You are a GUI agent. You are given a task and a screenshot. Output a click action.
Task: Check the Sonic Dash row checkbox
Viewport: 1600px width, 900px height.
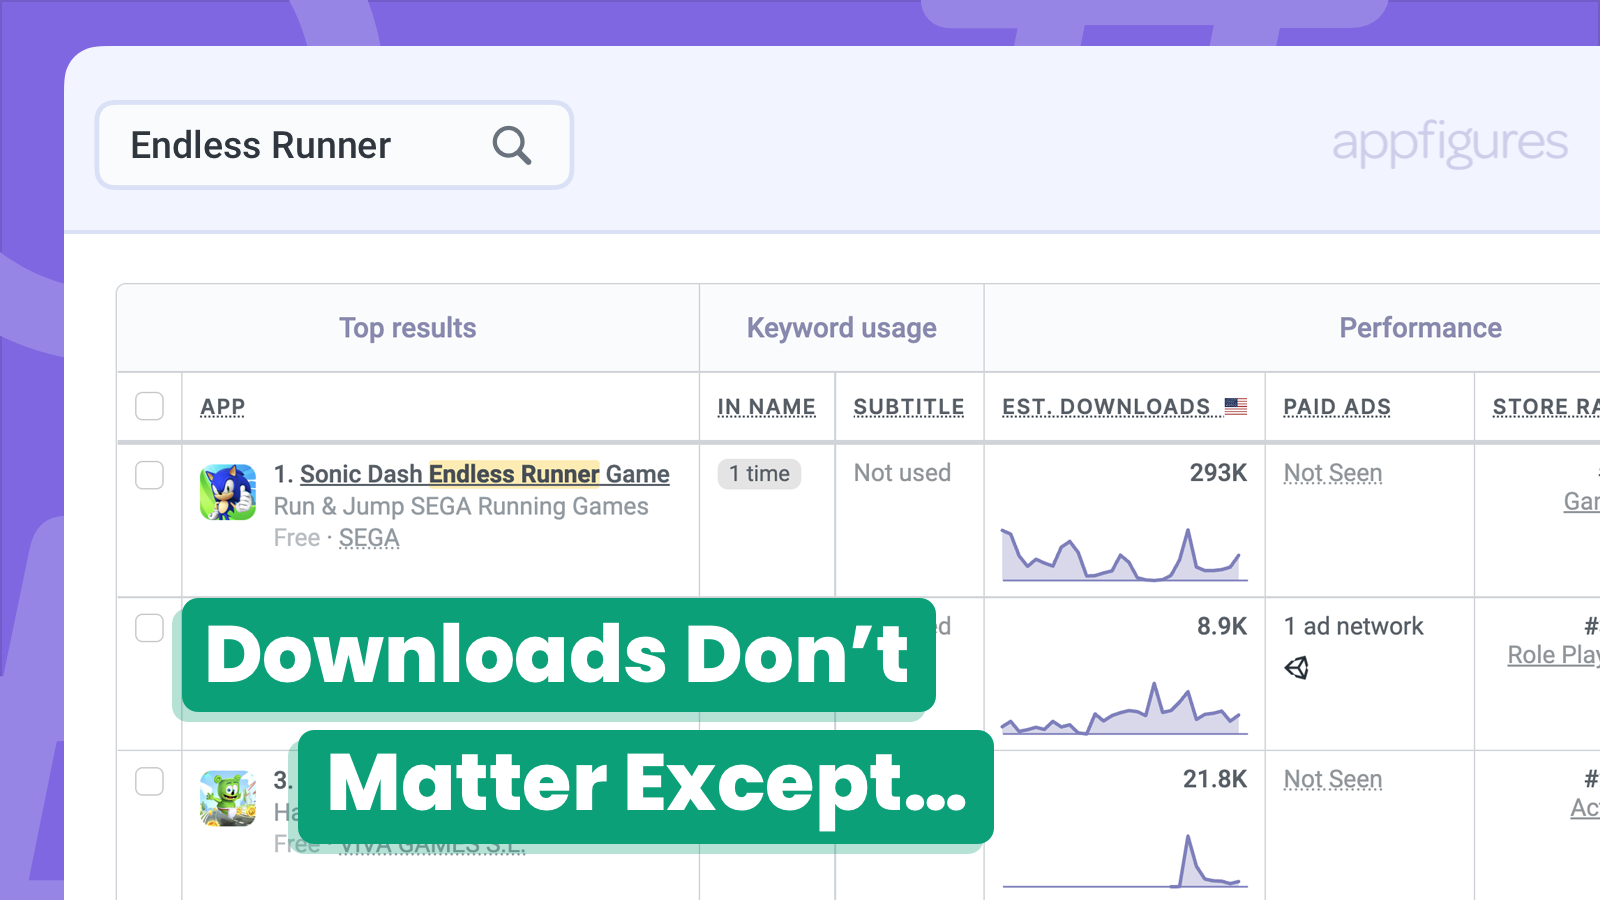click(x=149, y=474)
